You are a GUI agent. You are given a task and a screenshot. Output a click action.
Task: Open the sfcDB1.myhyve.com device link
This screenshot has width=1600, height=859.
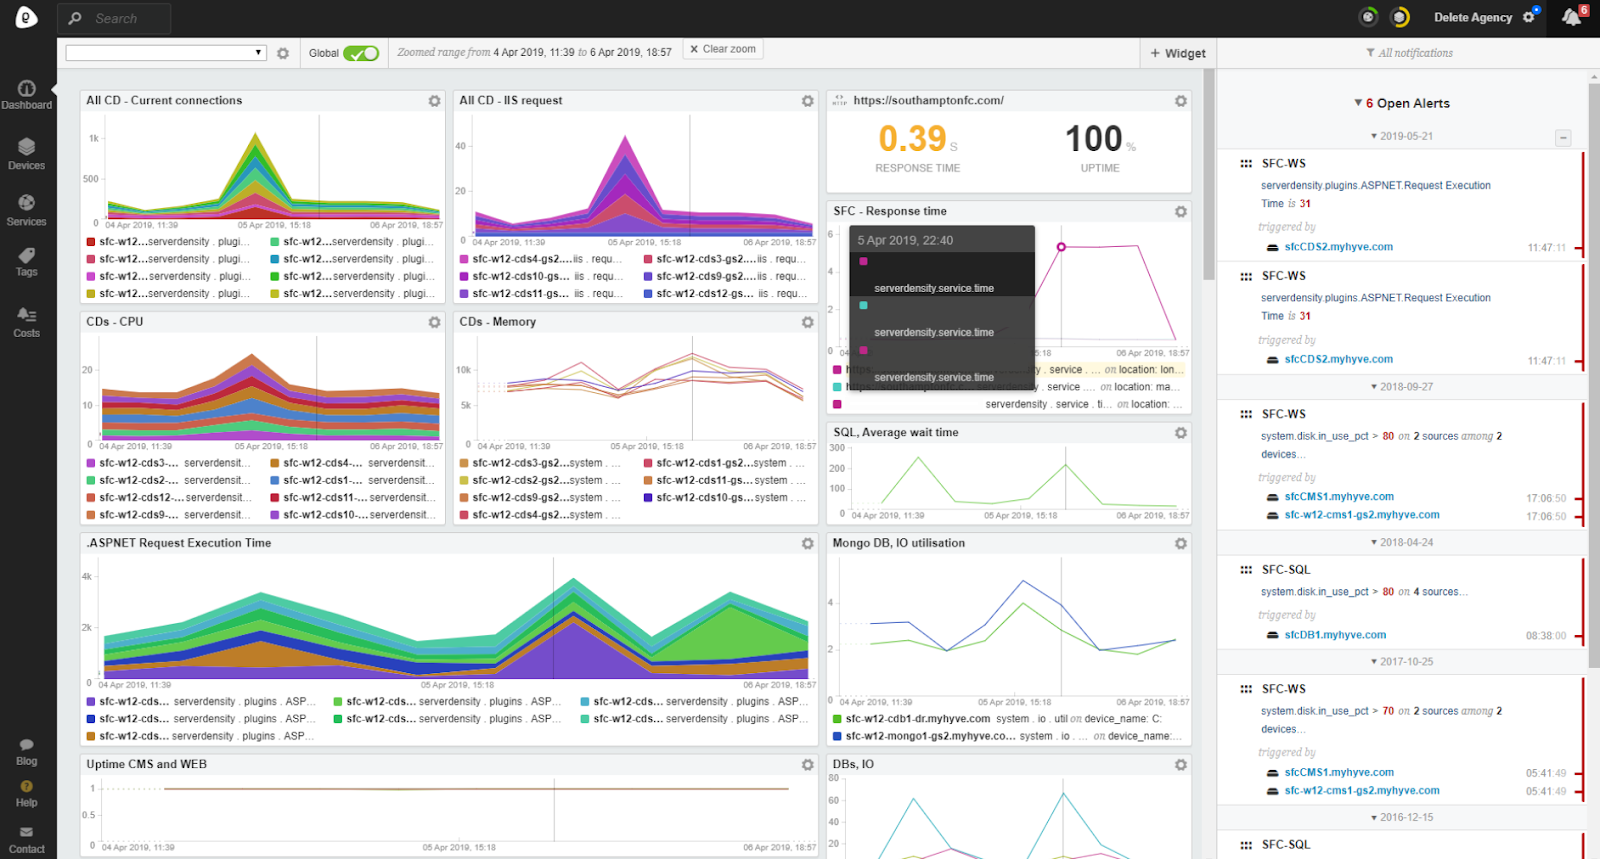(x=1335, y=635)
